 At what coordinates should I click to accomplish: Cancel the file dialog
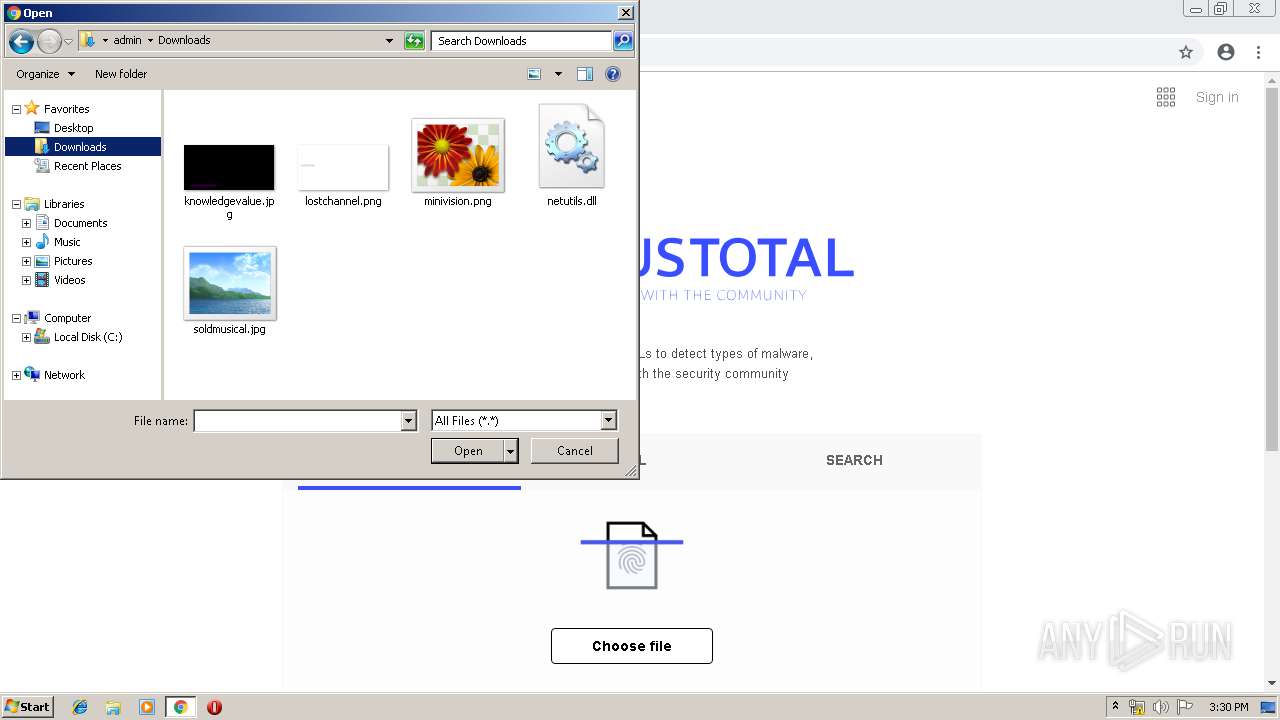[x=575, y=451]
